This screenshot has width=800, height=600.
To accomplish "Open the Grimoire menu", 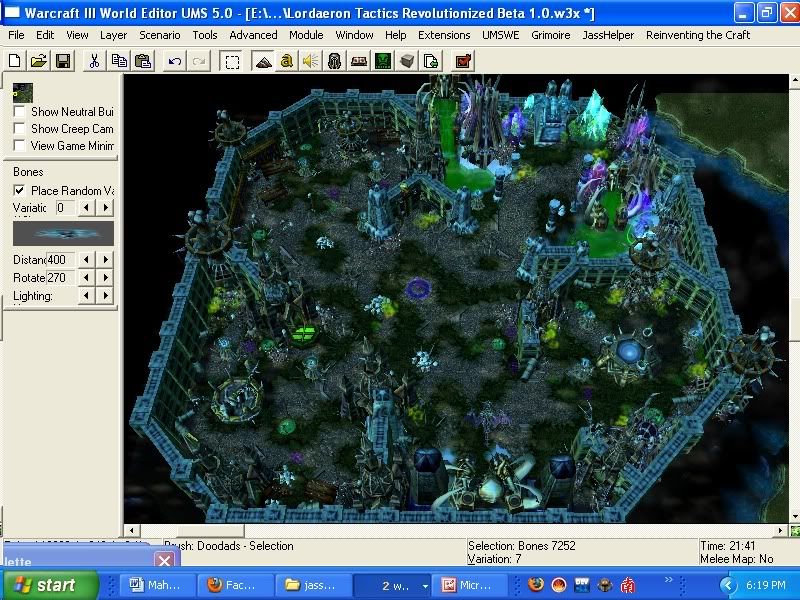I will (x=551, y=35).
